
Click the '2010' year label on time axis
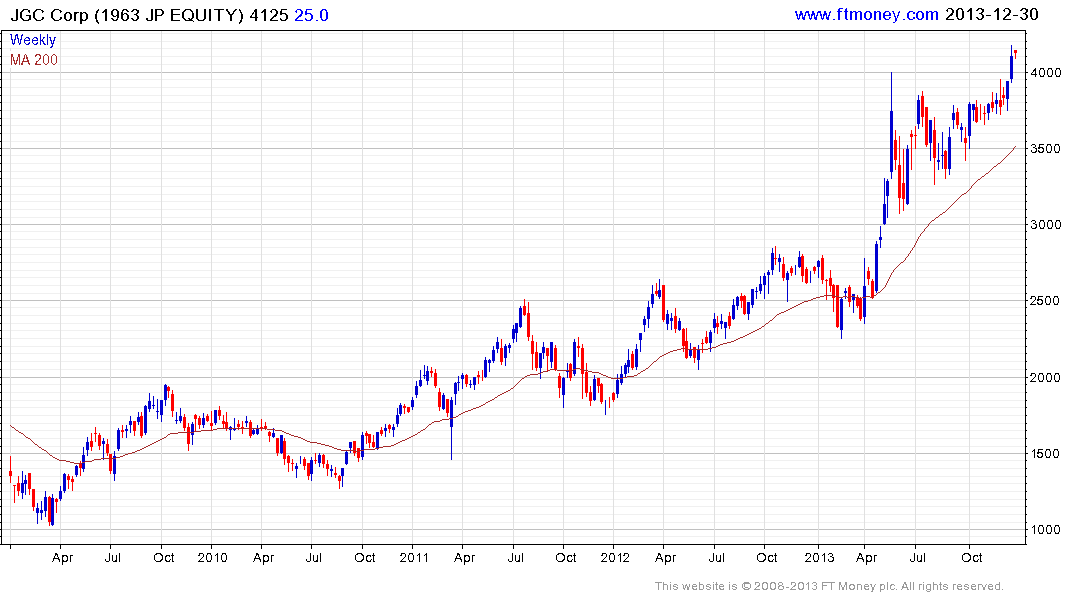pos(213,557)
